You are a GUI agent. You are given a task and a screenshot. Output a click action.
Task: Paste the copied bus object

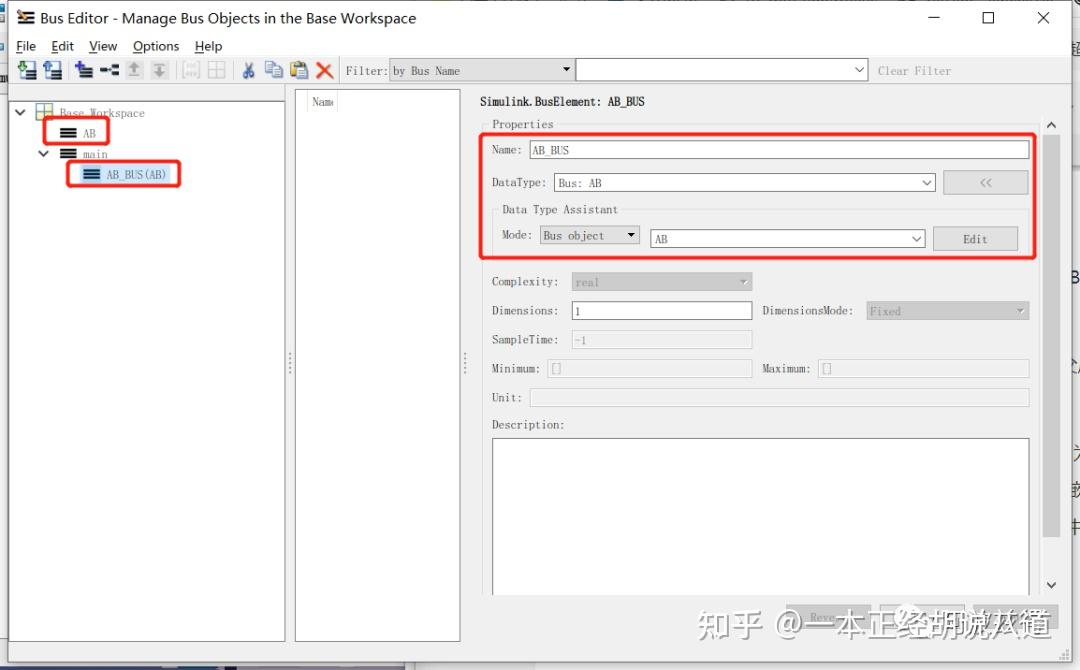[x=298, y=70]
